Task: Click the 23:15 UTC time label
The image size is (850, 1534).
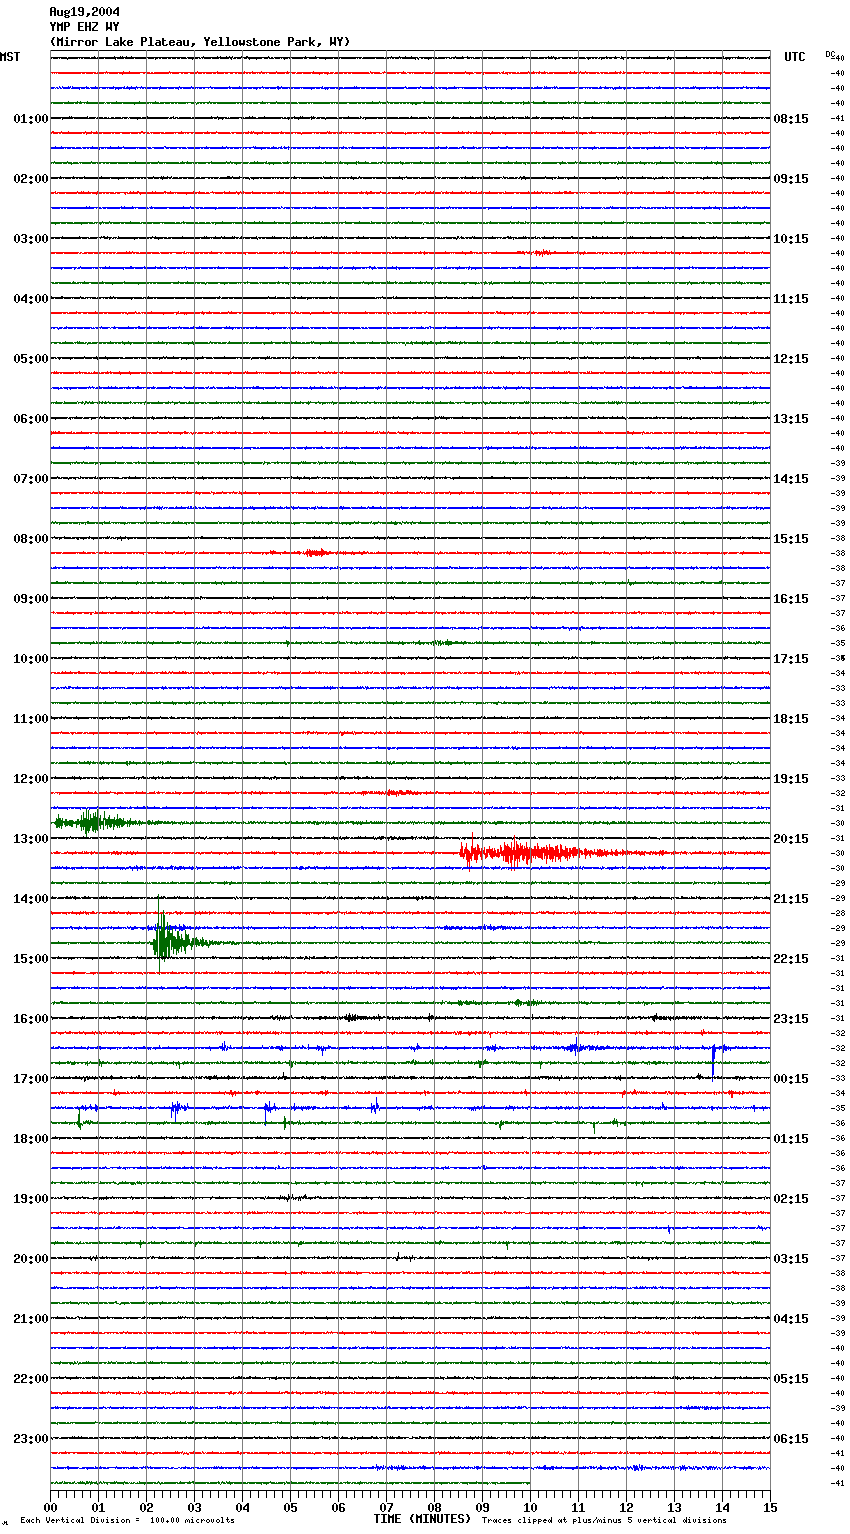Action: tap(791, 1019)
